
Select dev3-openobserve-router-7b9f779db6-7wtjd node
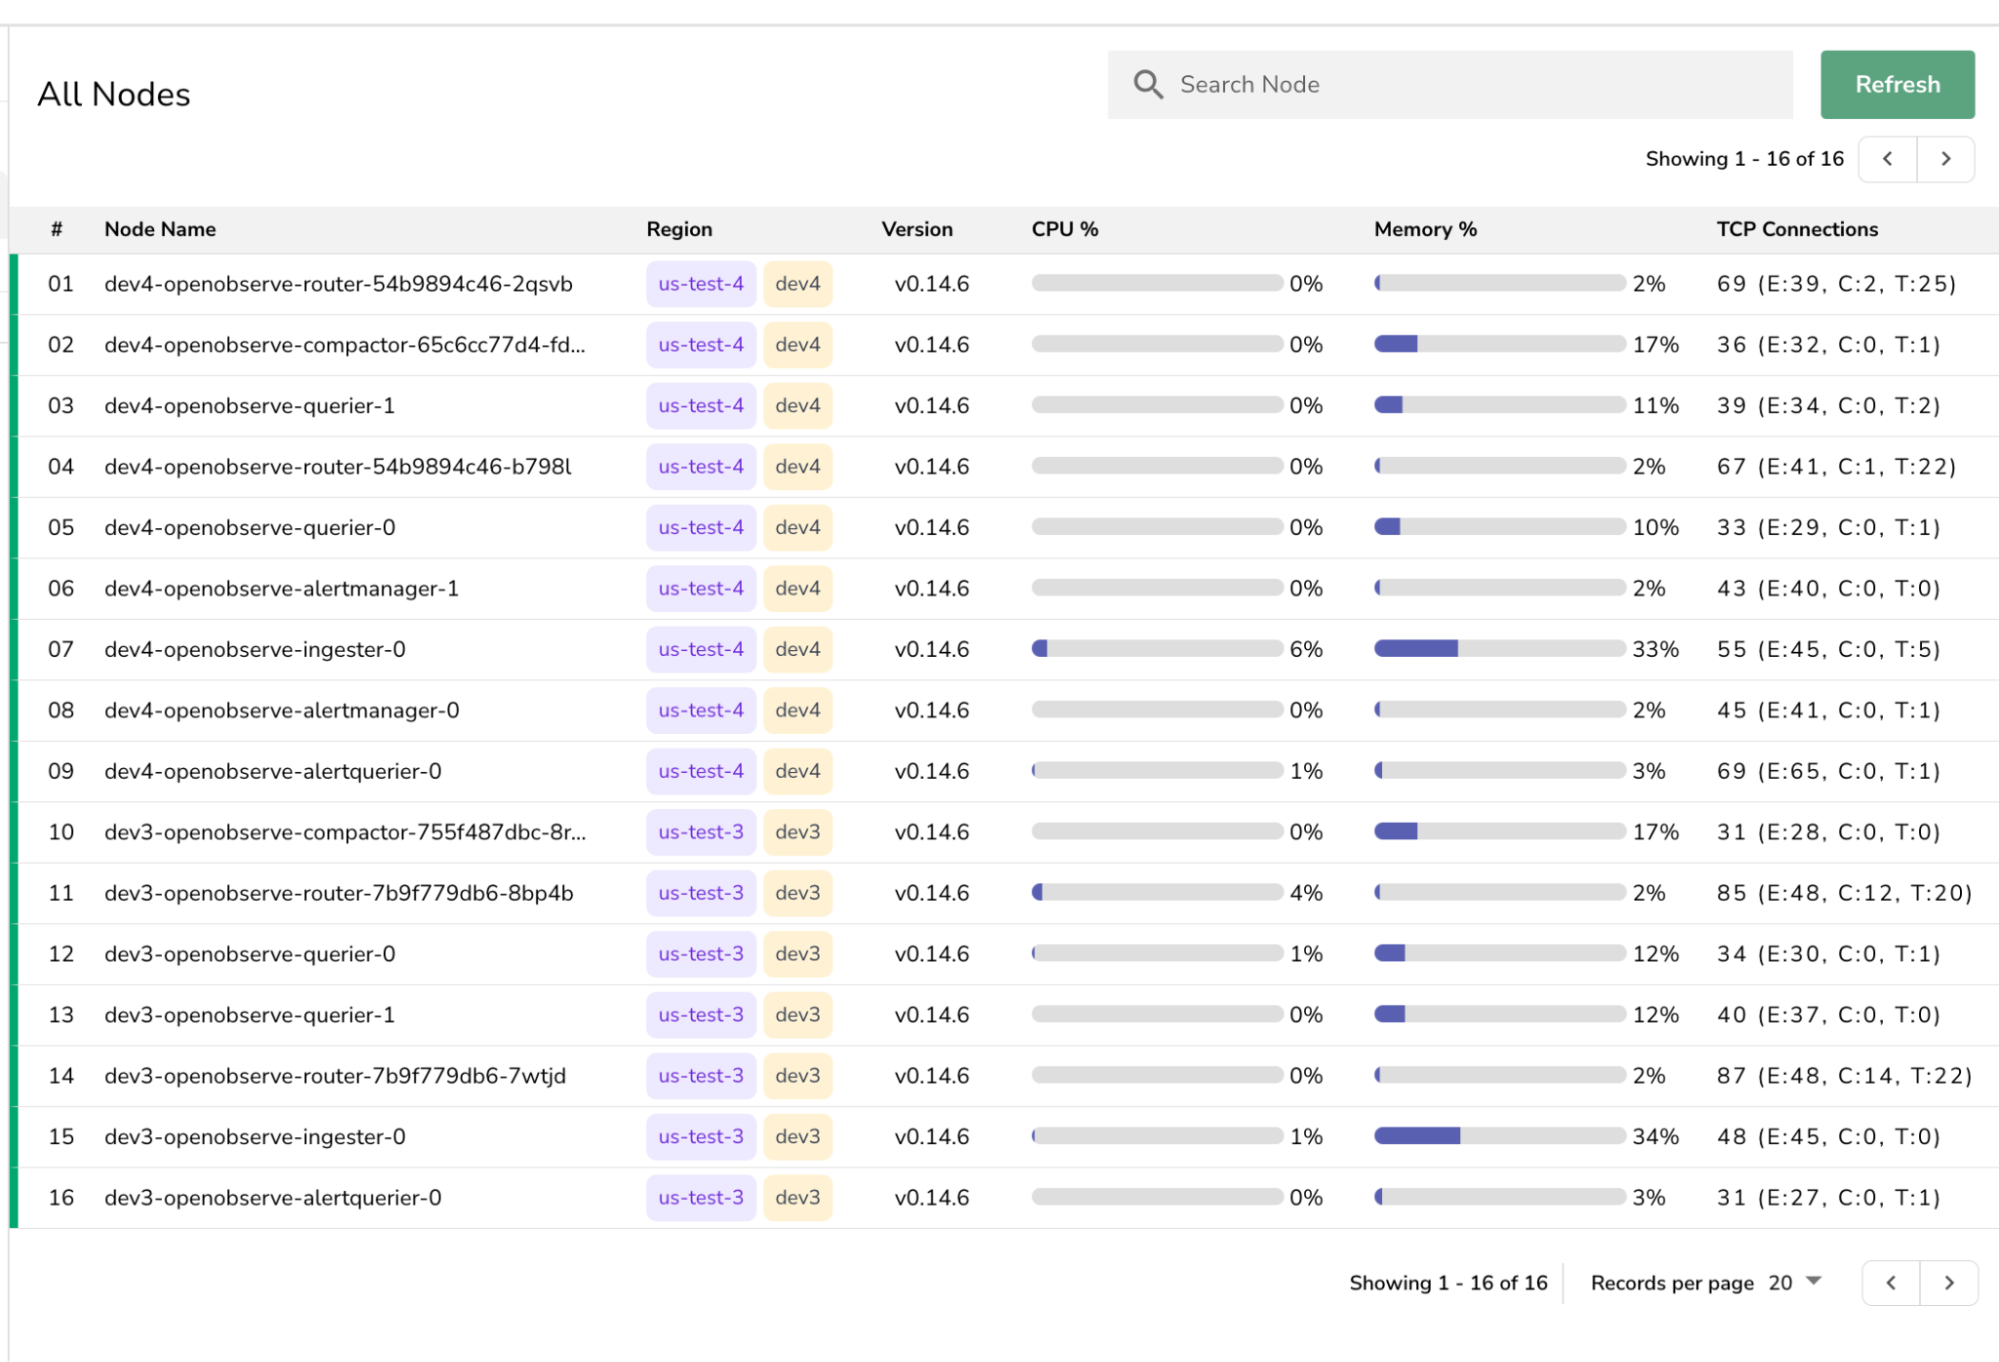click(335, 1076)
